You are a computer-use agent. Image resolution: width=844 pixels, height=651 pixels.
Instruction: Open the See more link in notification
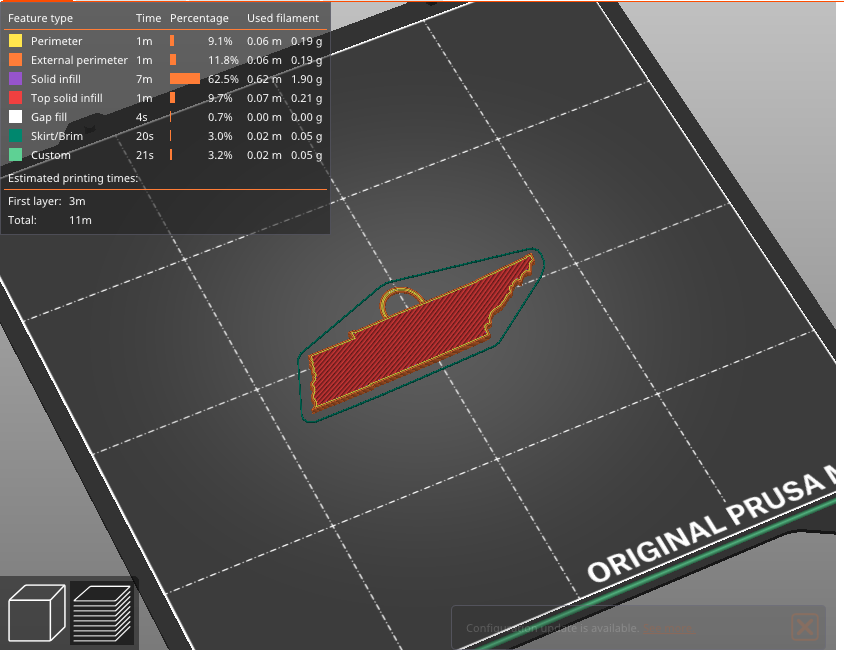(668, 628)
